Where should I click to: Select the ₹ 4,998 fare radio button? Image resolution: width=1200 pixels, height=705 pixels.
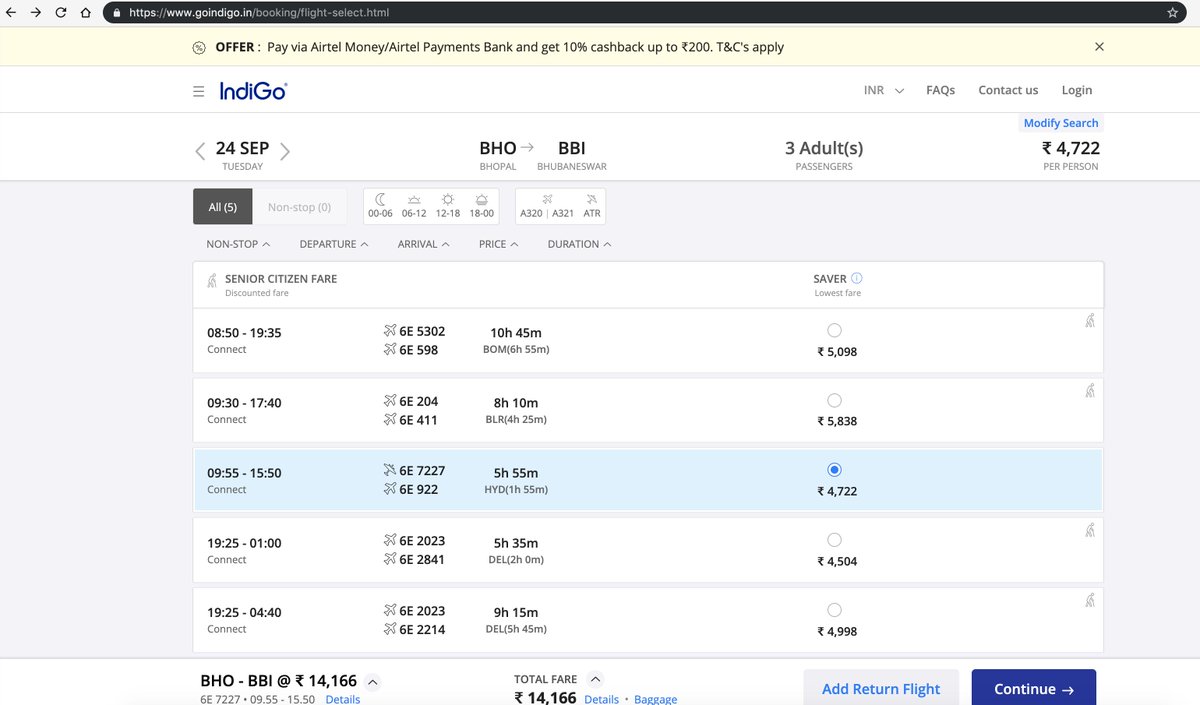[x=835, y=610]
